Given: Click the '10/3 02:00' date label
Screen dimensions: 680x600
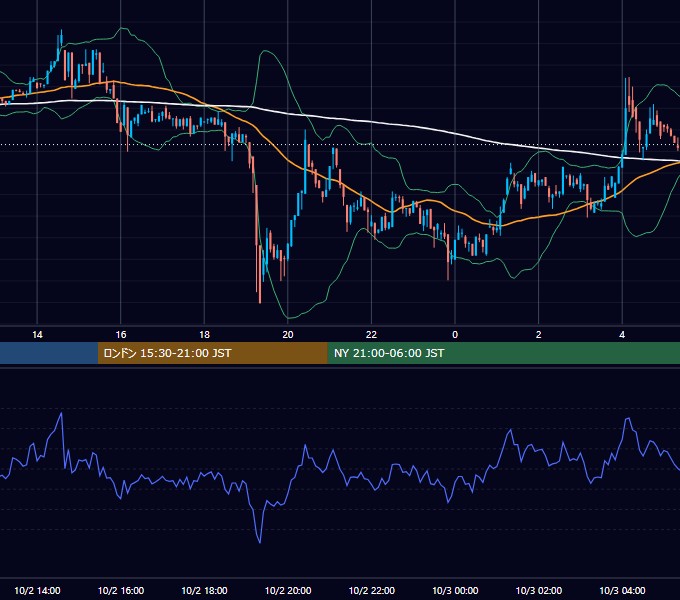Looking at the screenshot, I should click(x=539, y=590).
